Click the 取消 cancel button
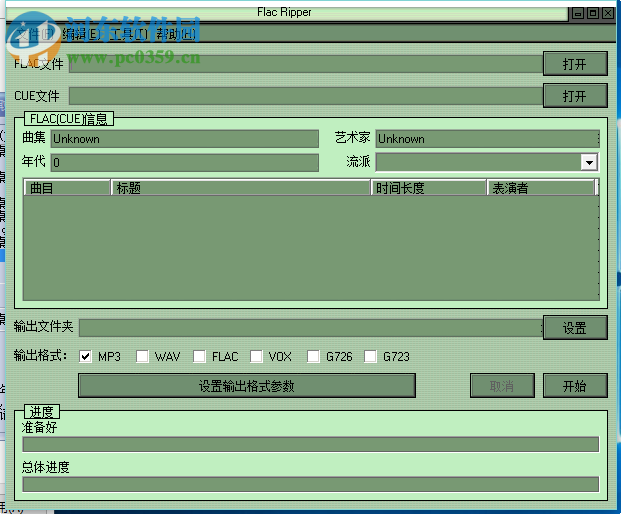The image size is (621, 514). pos(502,385)
